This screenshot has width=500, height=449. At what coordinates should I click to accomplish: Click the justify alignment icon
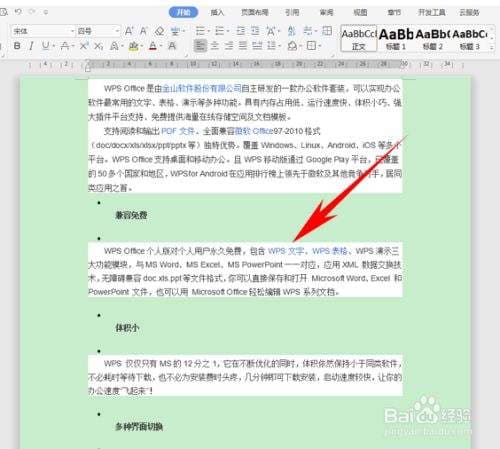tap(243, 45)
